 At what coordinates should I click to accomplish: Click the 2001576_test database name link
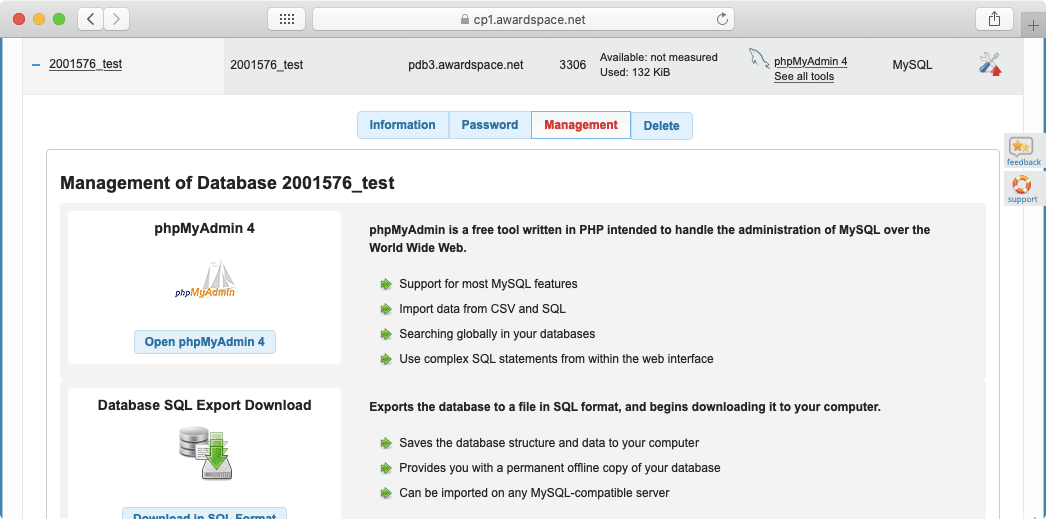tap(85, 64)
